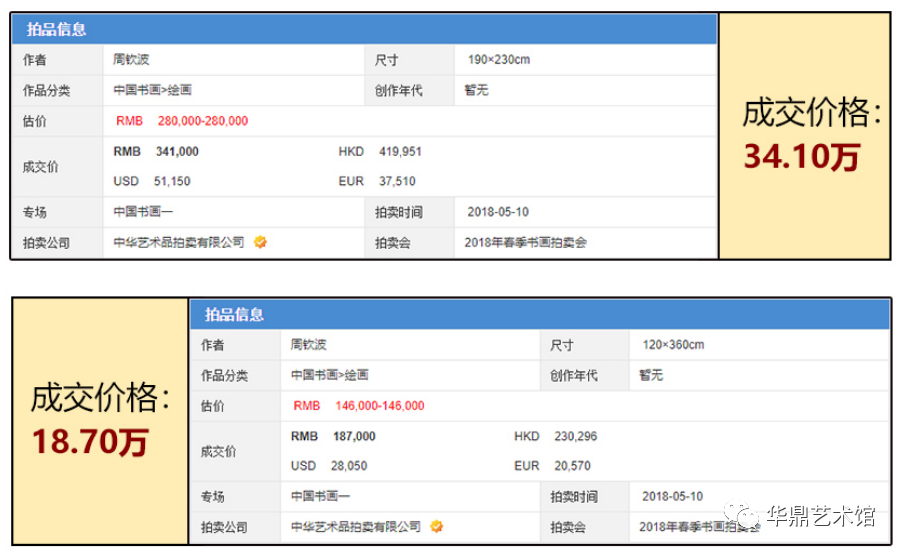Viewport: 905px width, 556px height.
Task: Click the 18.70万 price in the yellow panel
Action: click(x=90, y=441)
